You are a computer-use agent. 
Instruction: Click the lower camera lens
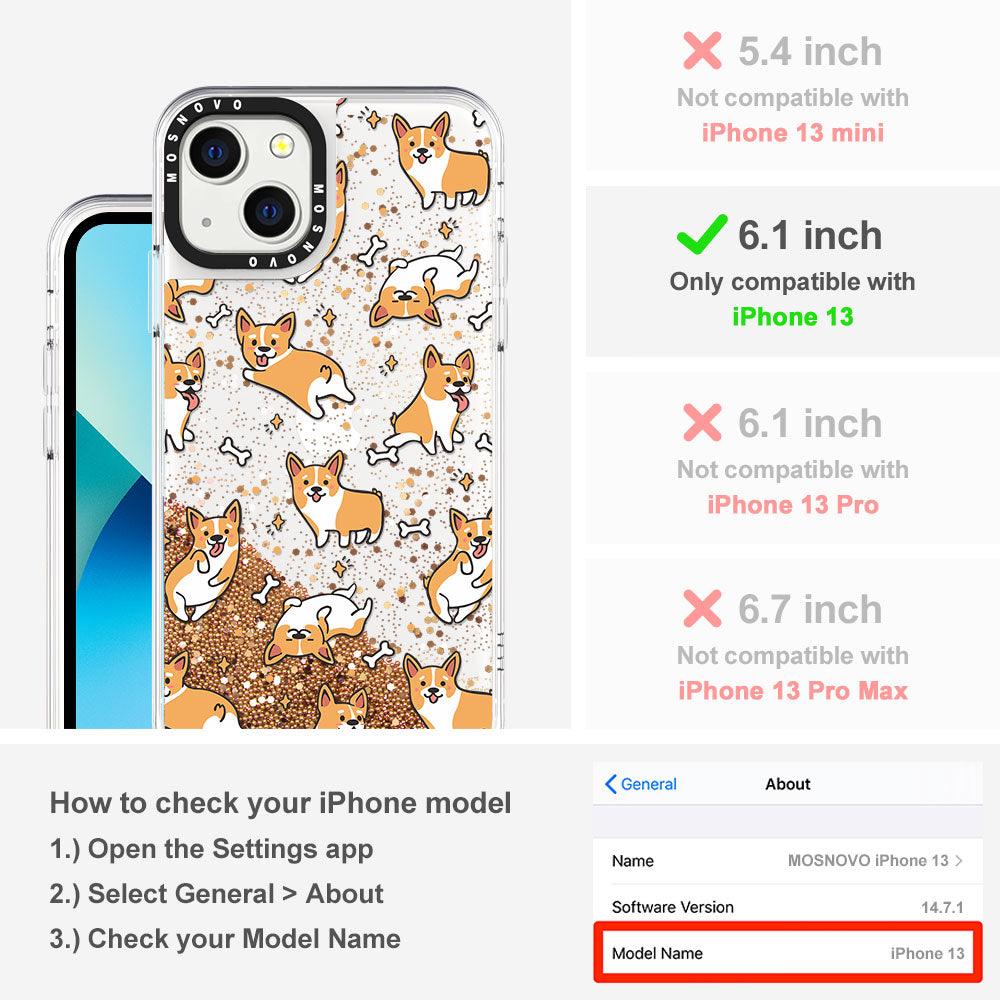(x=270, y=210)
